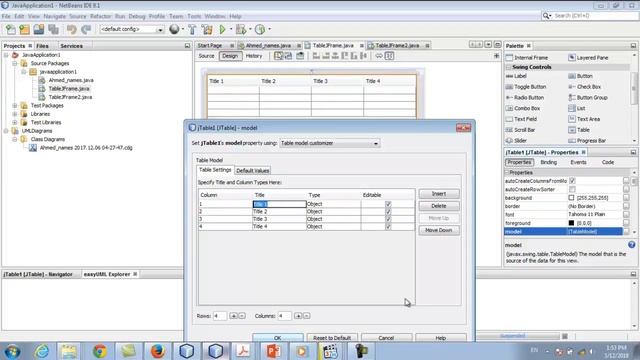The height and width of the screenshot is (360, 640).
Task: Open Firefox from the taskbar
Action: [x=158, y=351]
